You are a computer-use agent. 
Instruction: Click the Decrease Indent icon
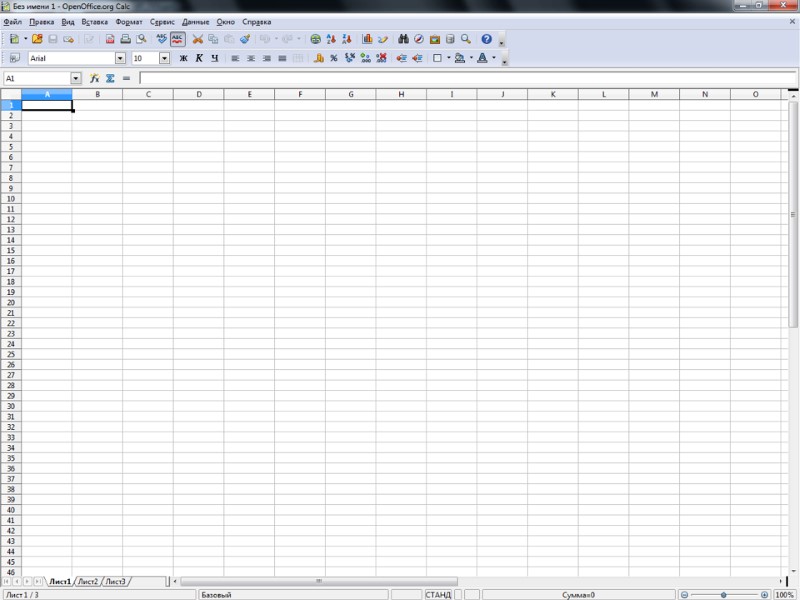[x=402, y=58]
